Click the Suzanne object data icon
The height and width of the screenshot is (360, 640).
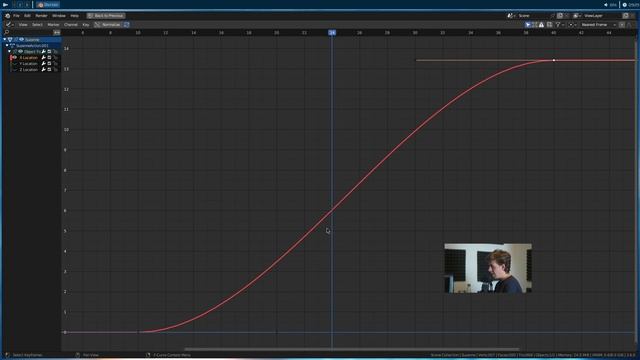[10, 40]
